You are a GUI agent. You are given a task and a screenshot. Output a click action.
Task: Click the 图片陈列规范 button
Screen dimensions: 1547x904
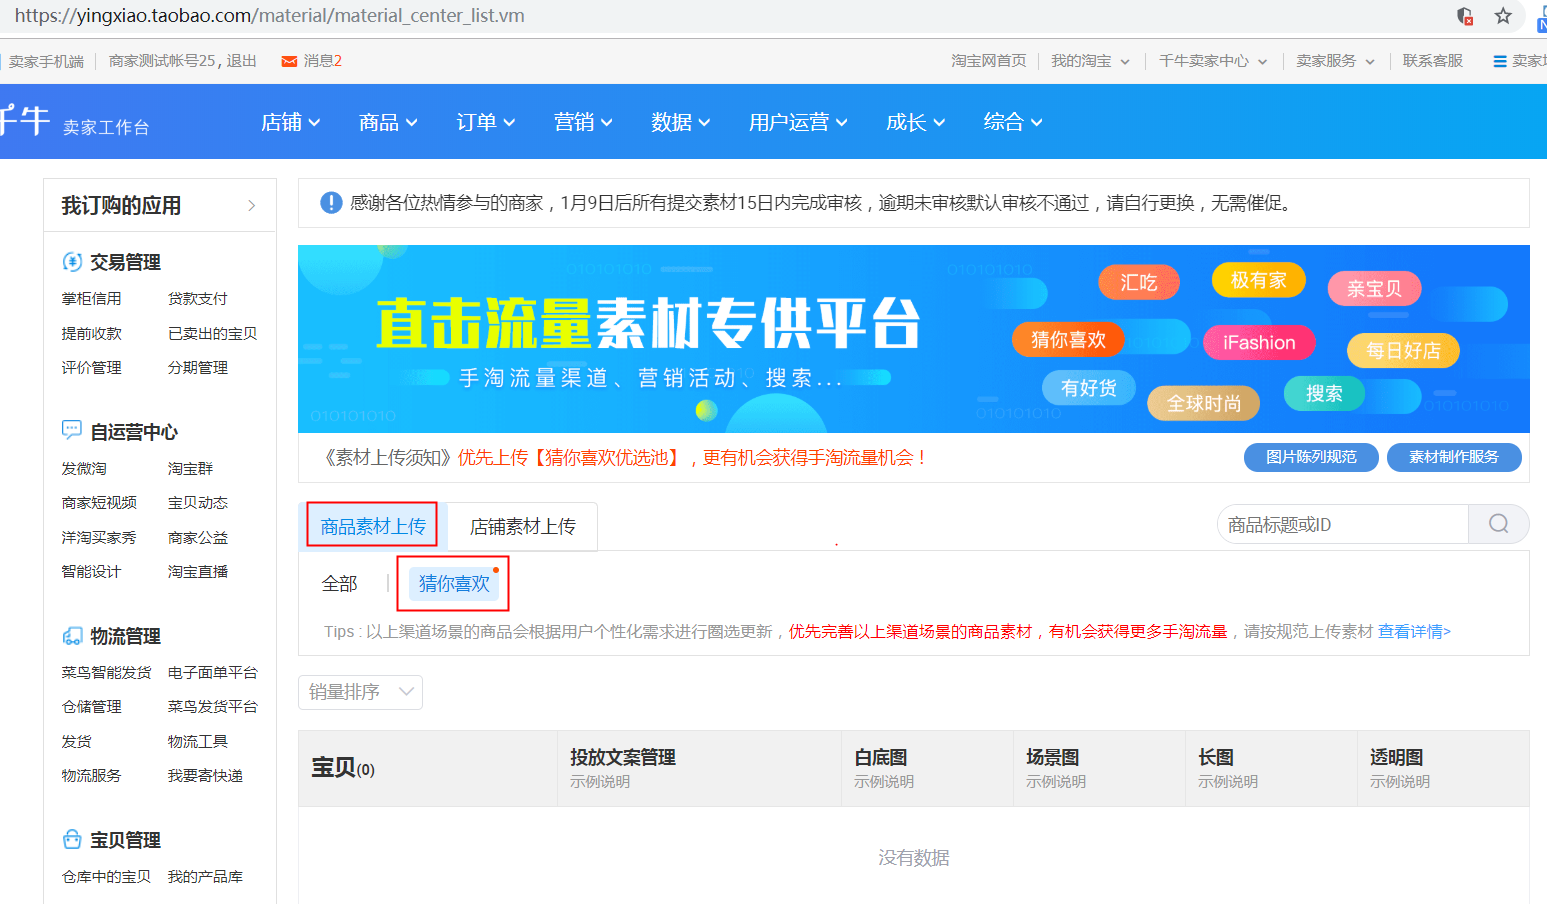pyautogui.click(x=1311, y=457)
